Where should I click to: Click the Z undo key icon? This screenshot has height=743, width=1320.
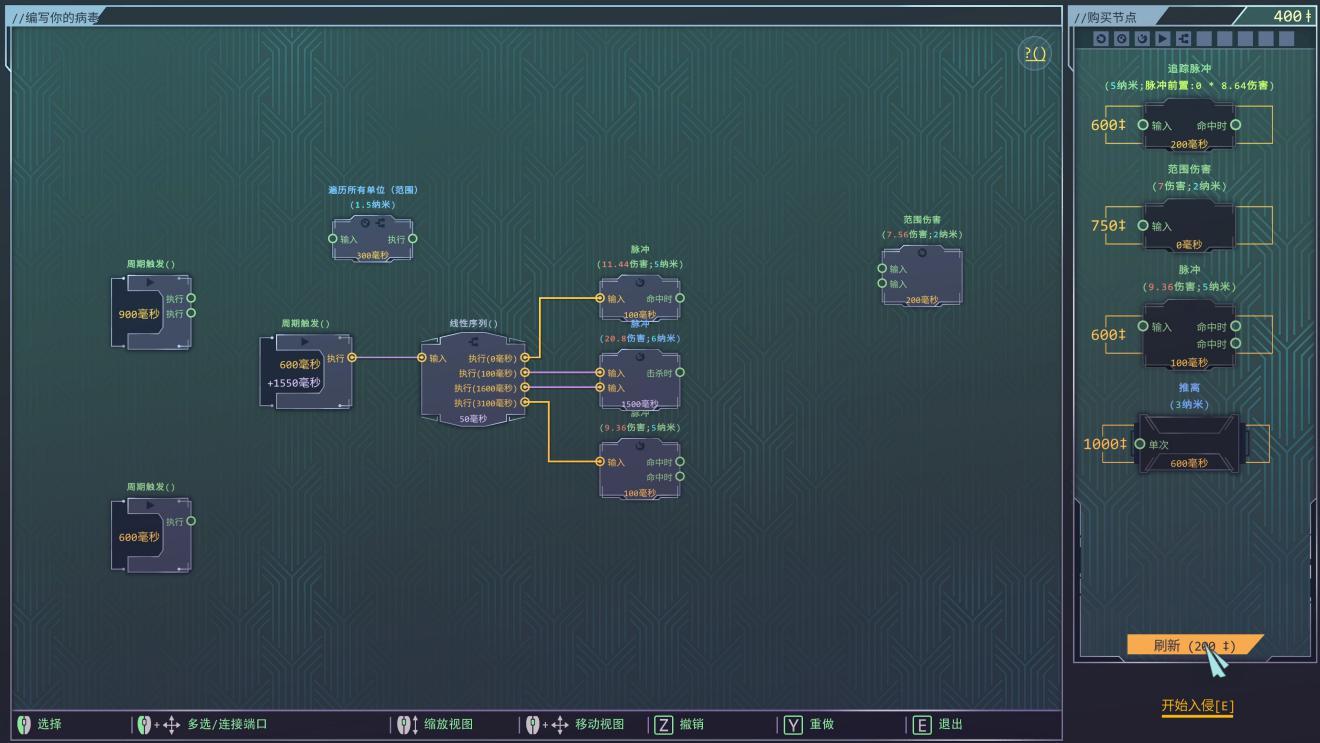[x=663, y=724]
